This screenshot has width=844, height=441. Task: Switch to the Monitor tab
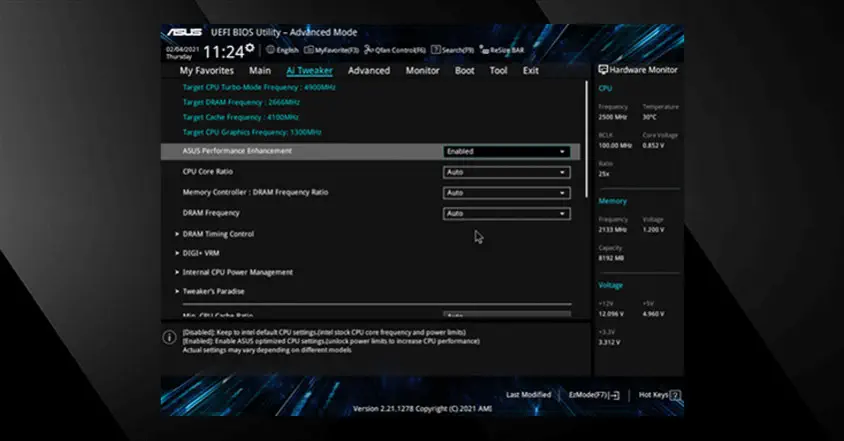422,71
